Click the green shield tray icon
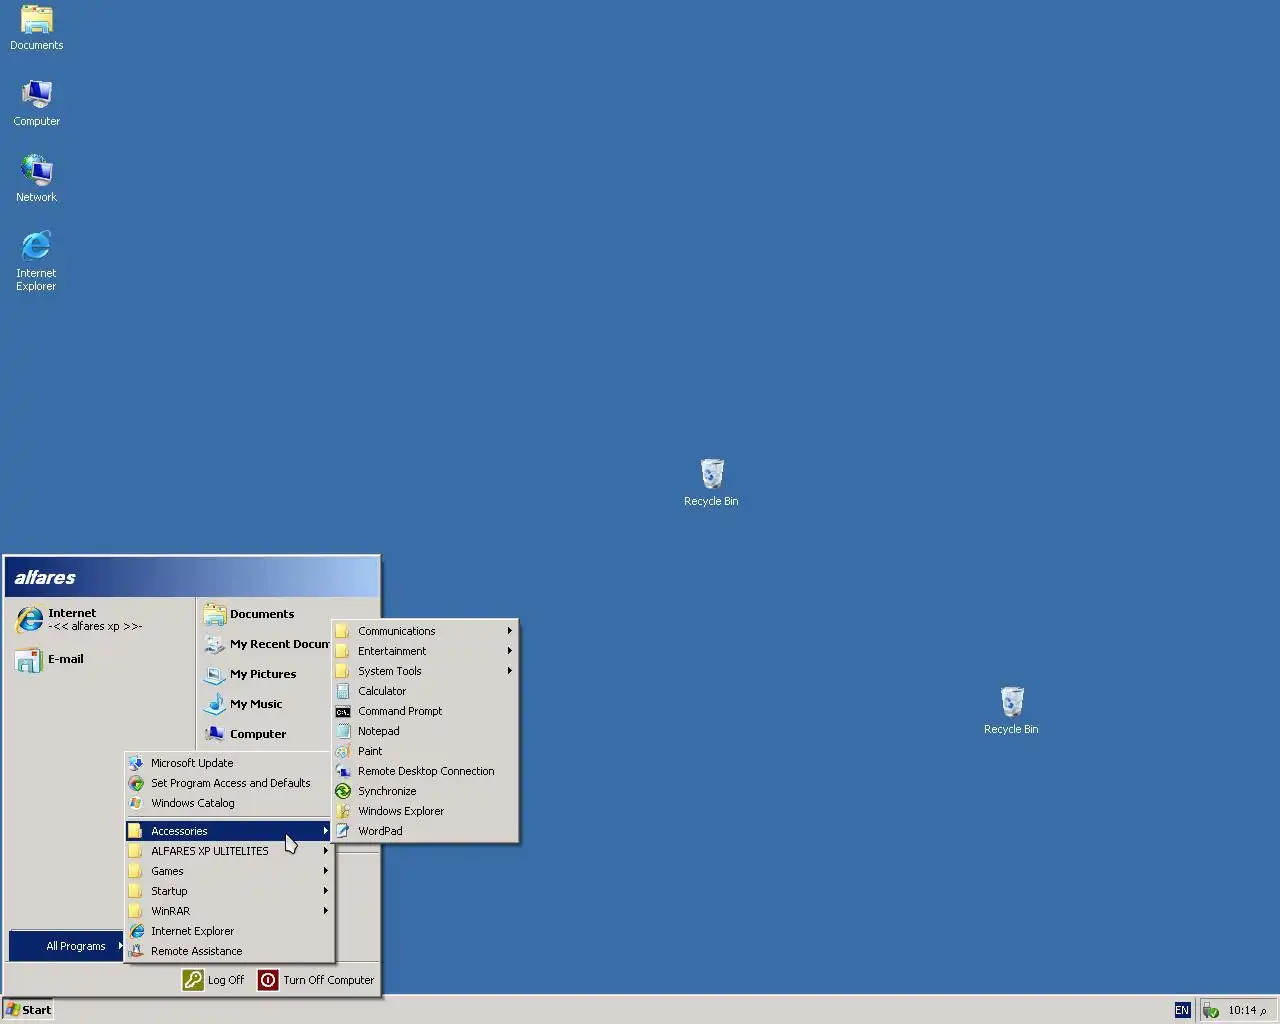The image size is (1280, 1024). [x=1211, y=1011]
